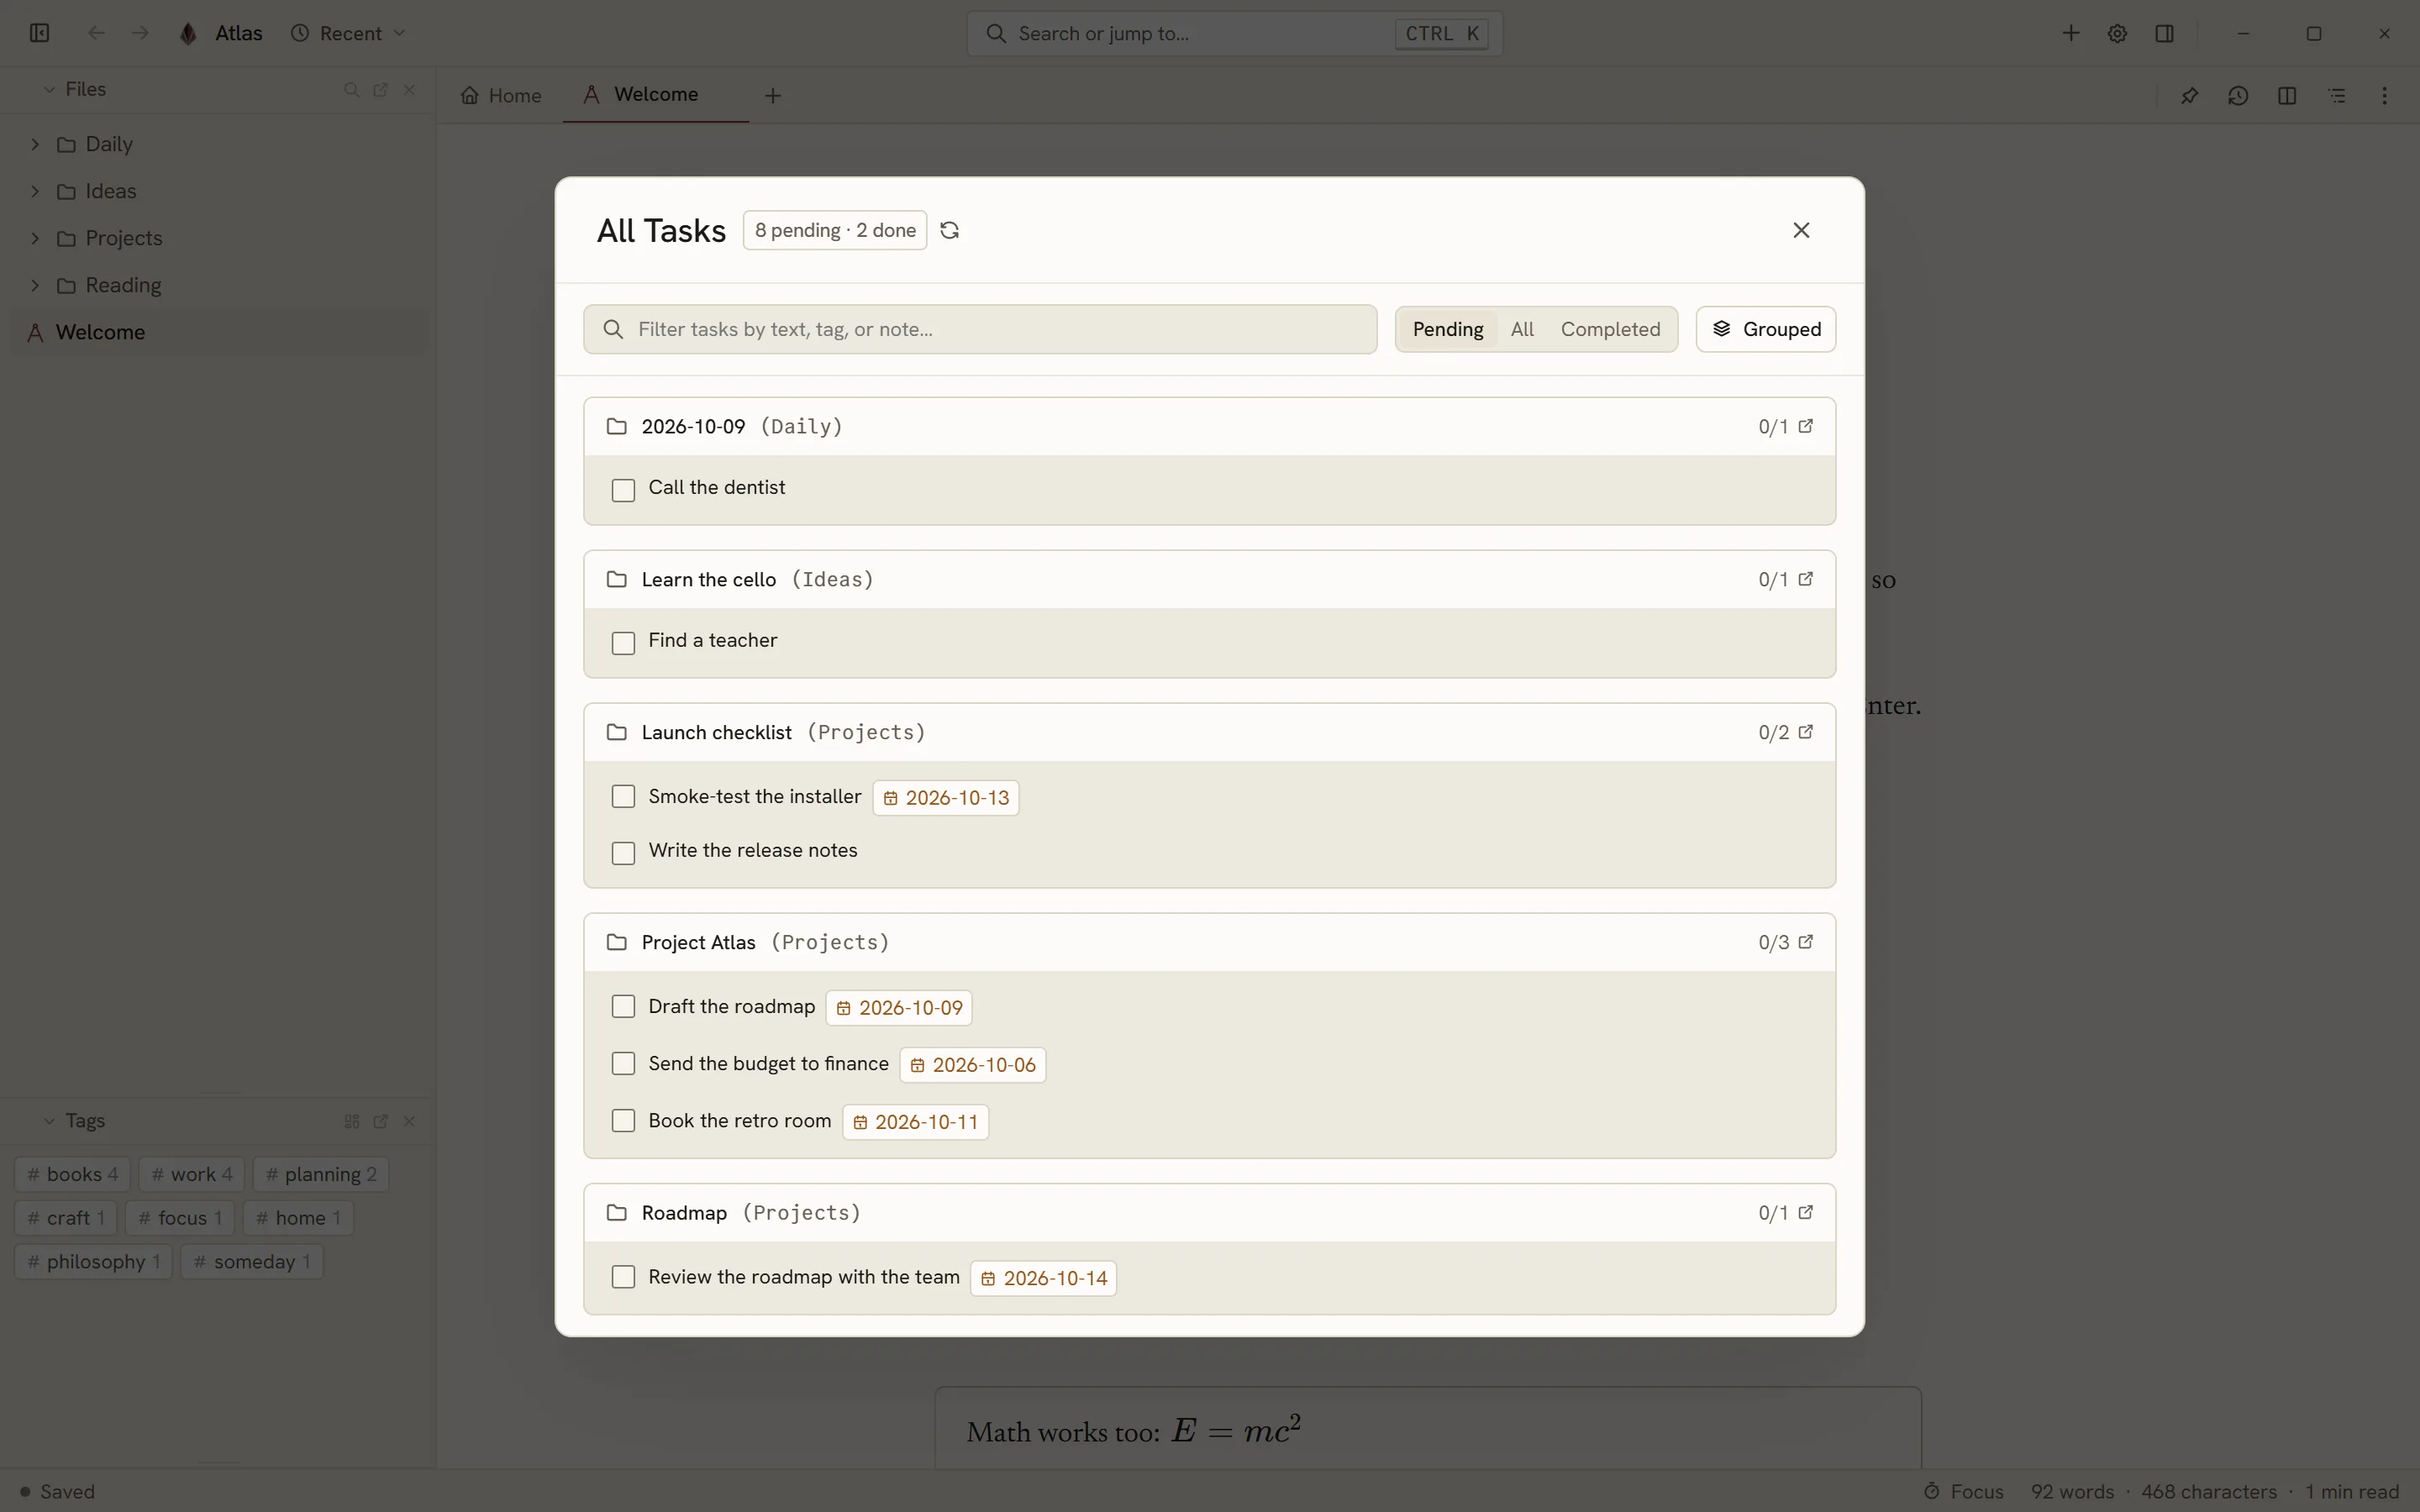
Task: Open the 2026-10-09 Daily note link icon
Action: coord(1805,426)
